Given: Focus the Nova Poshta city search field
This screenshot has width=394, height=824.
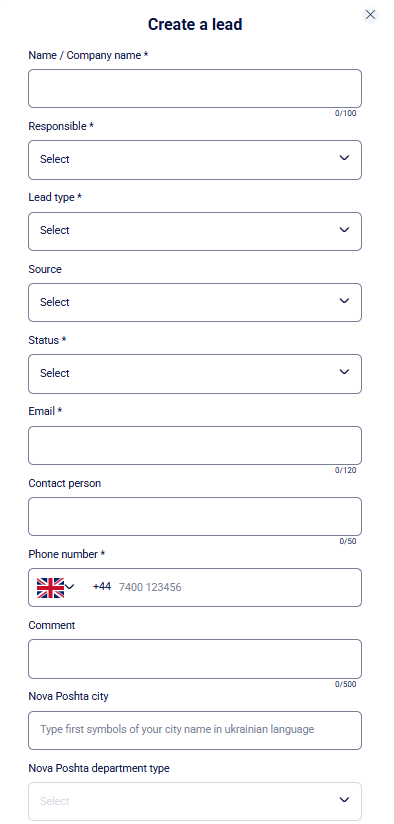Looking at the screenshot, I should [195, 730].
